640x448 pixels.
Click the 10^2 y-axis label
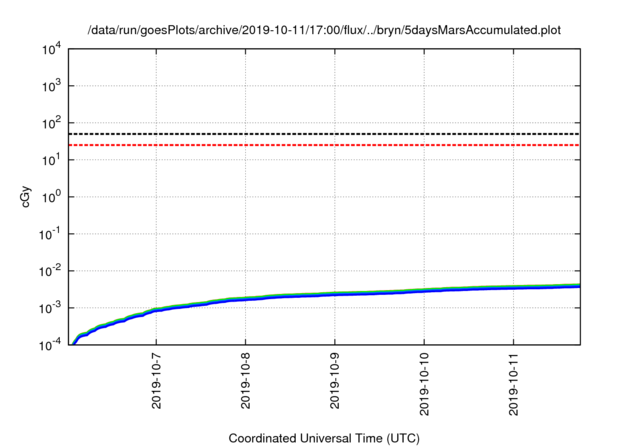52,123
